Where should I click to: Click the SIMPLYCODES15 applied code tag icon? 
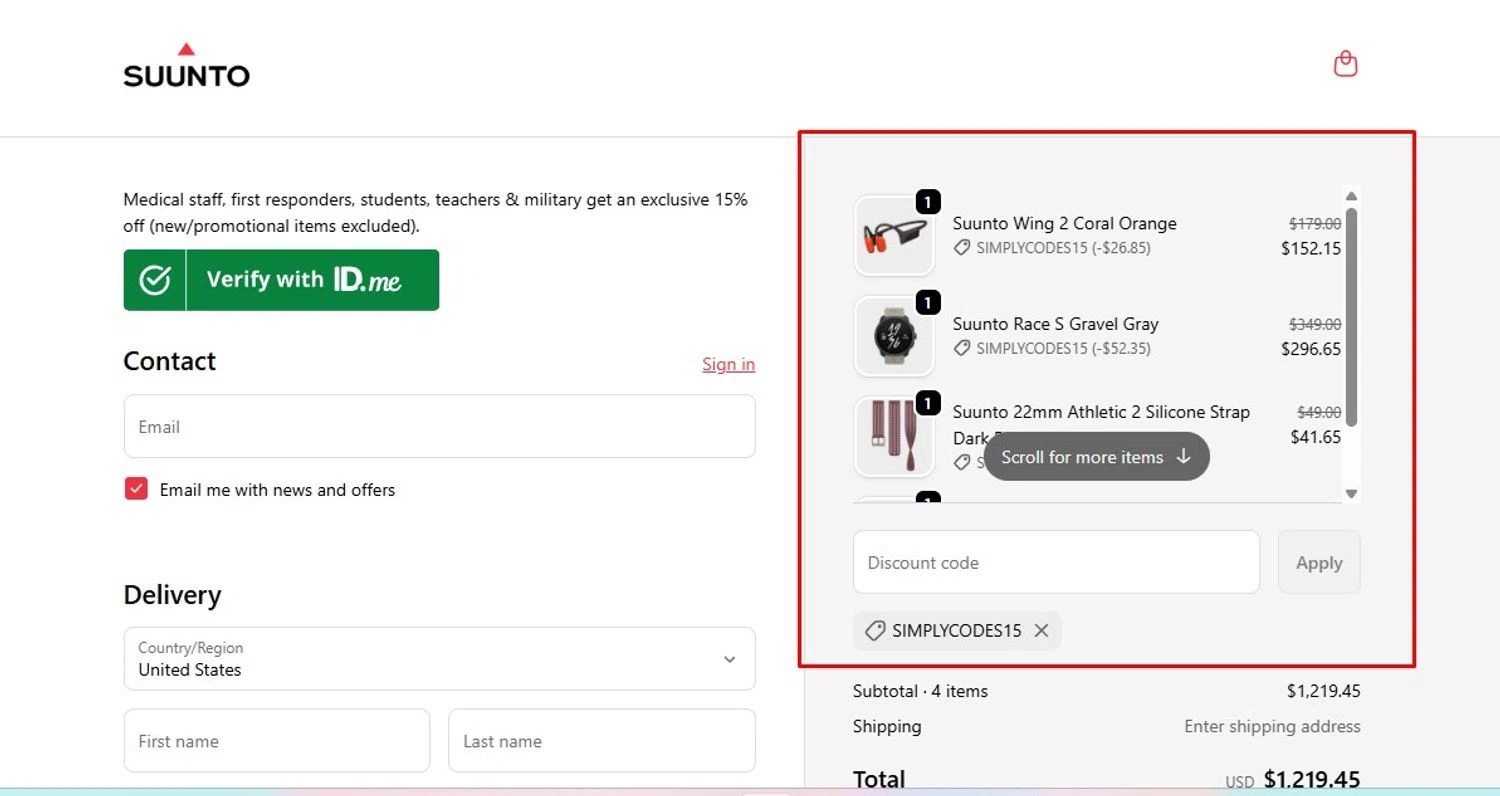[875, 631]
